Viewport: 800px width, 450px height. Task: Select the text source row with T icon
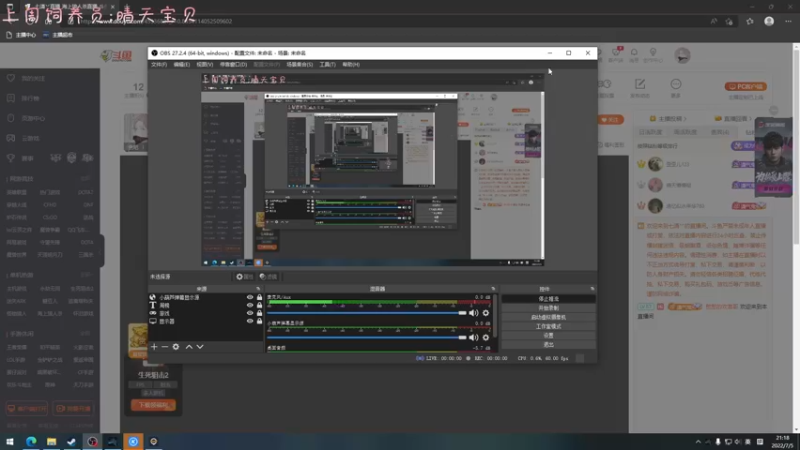206,305
